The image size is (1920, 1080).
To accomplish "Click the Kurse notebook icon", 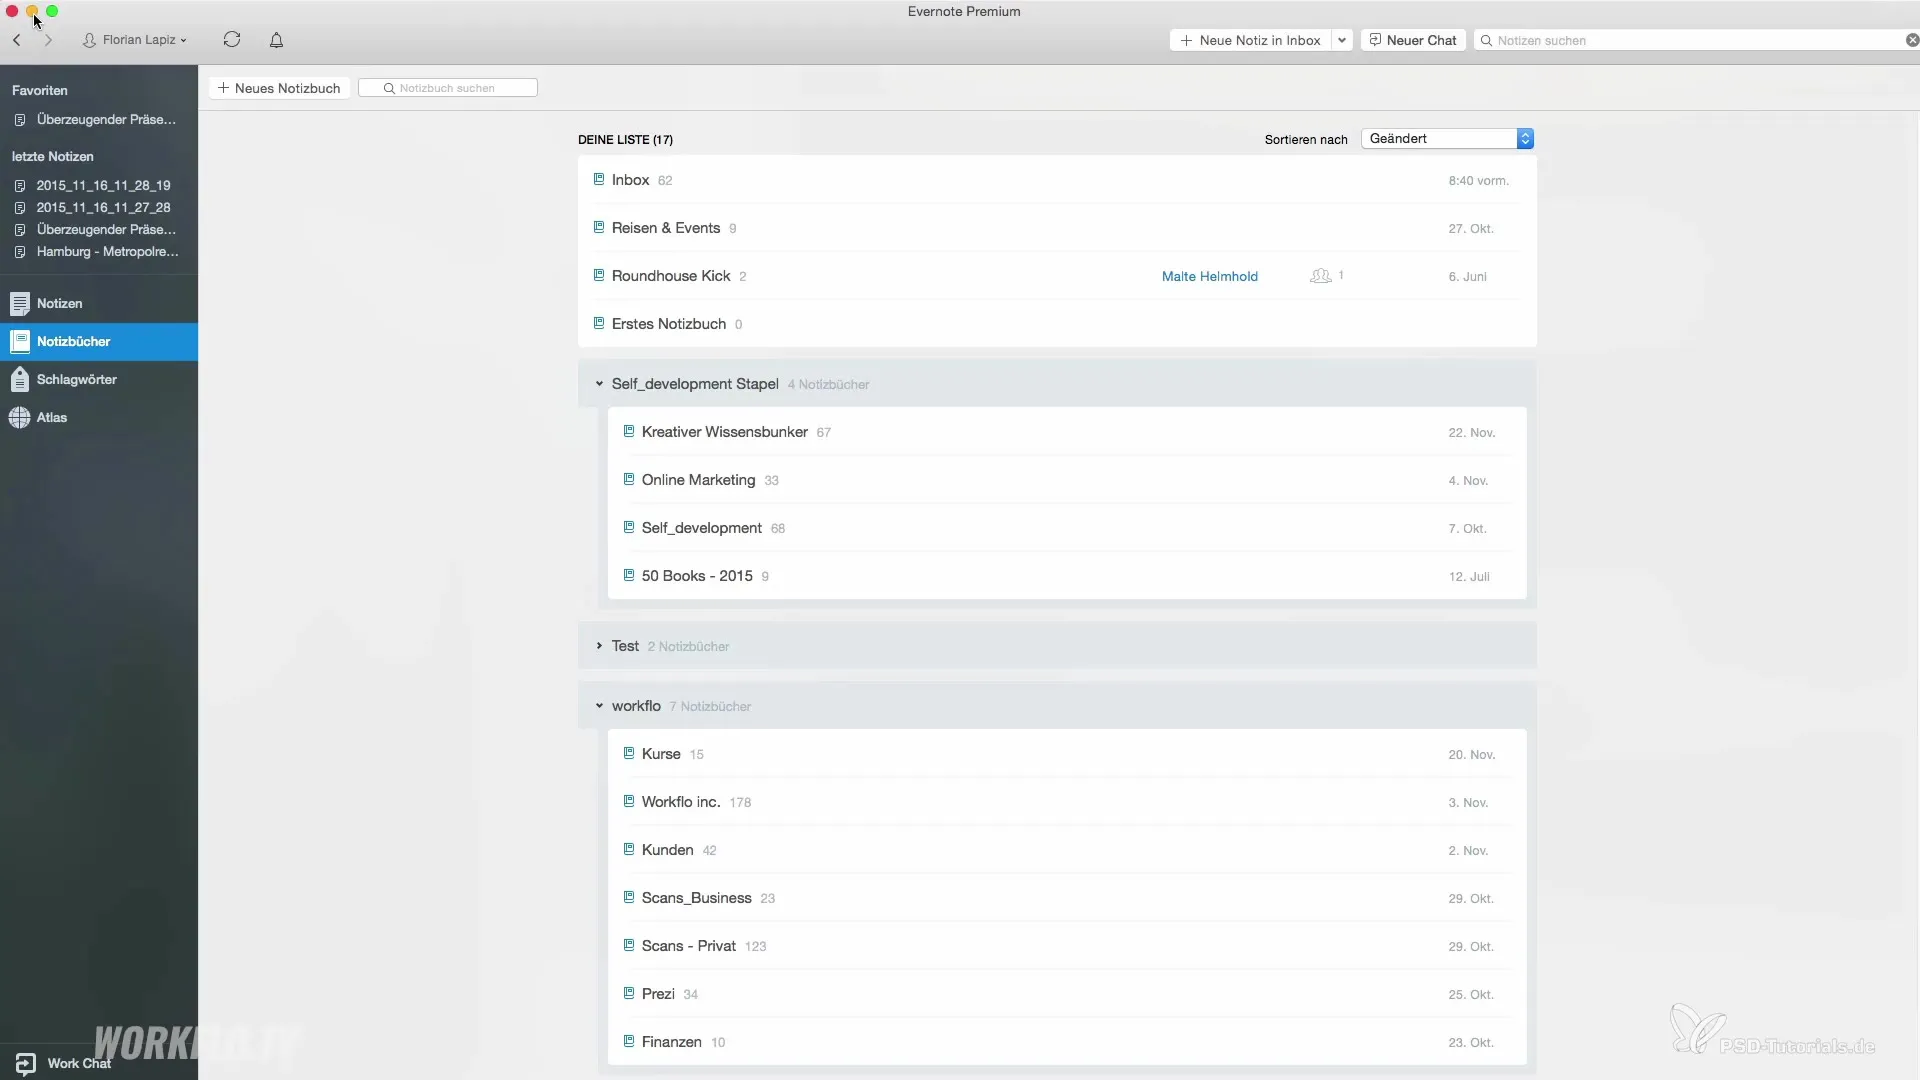I will [x=629, y=753].
